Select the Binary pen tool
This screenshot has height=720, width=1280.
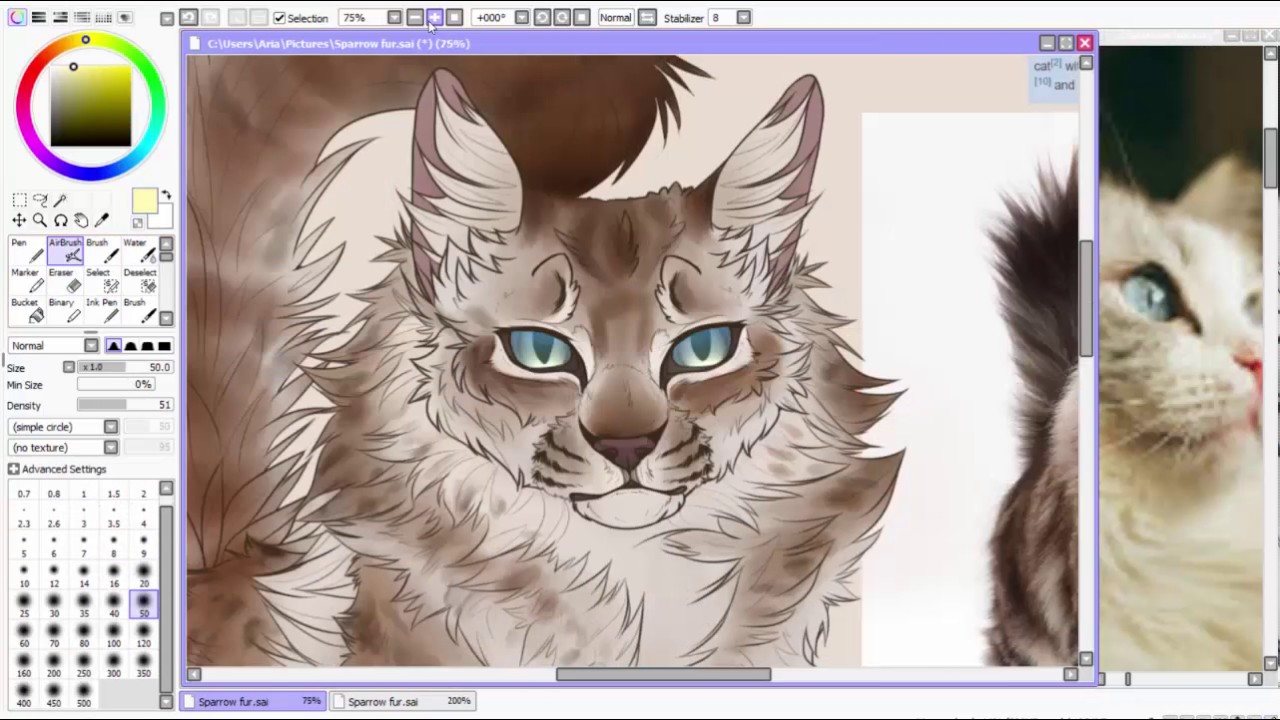click(x=65, y=311)
